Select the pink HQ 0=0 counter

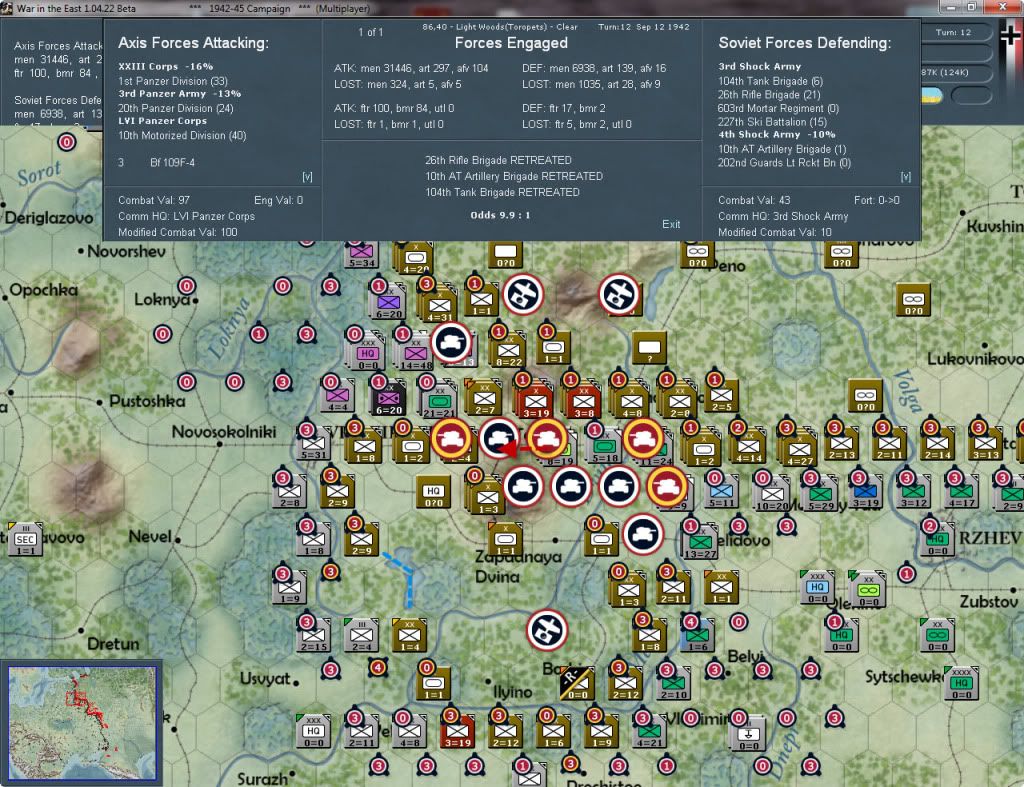[367, 353]
